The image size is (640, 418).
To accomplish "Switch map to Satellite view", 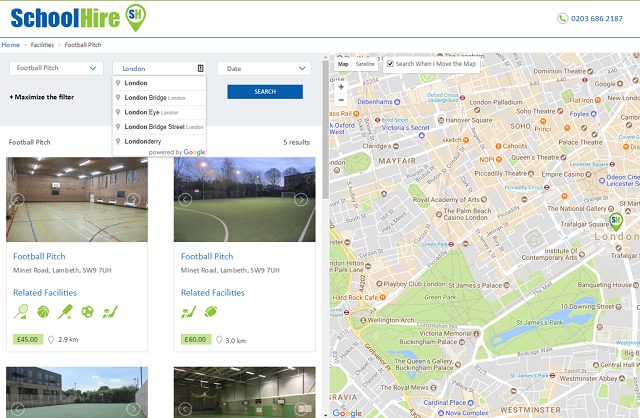I will [x=365, y=64].
